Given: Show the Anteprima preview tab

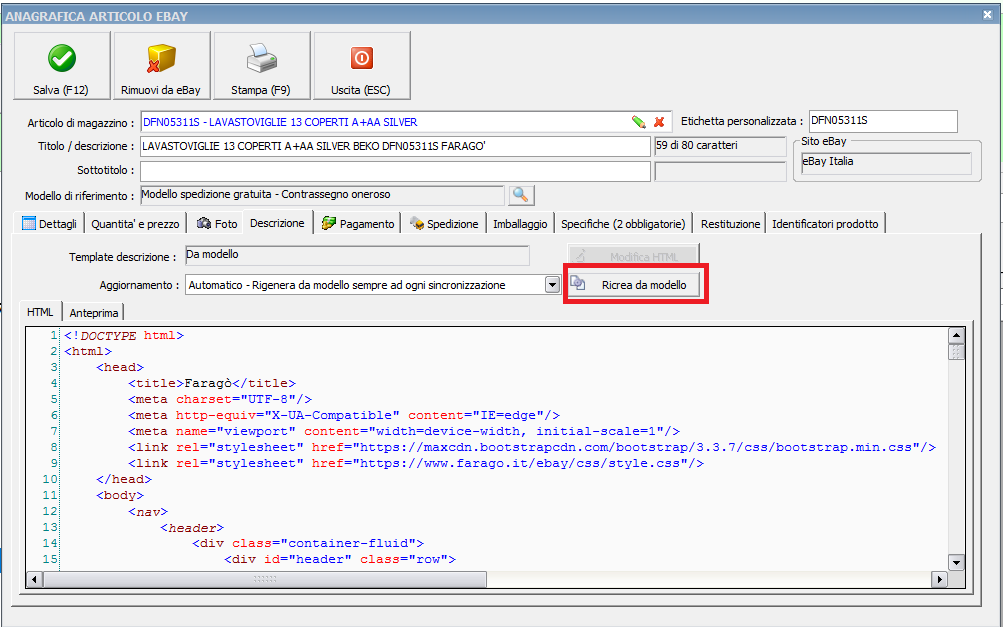Looking at the screenshot, I should coord(94,312).
